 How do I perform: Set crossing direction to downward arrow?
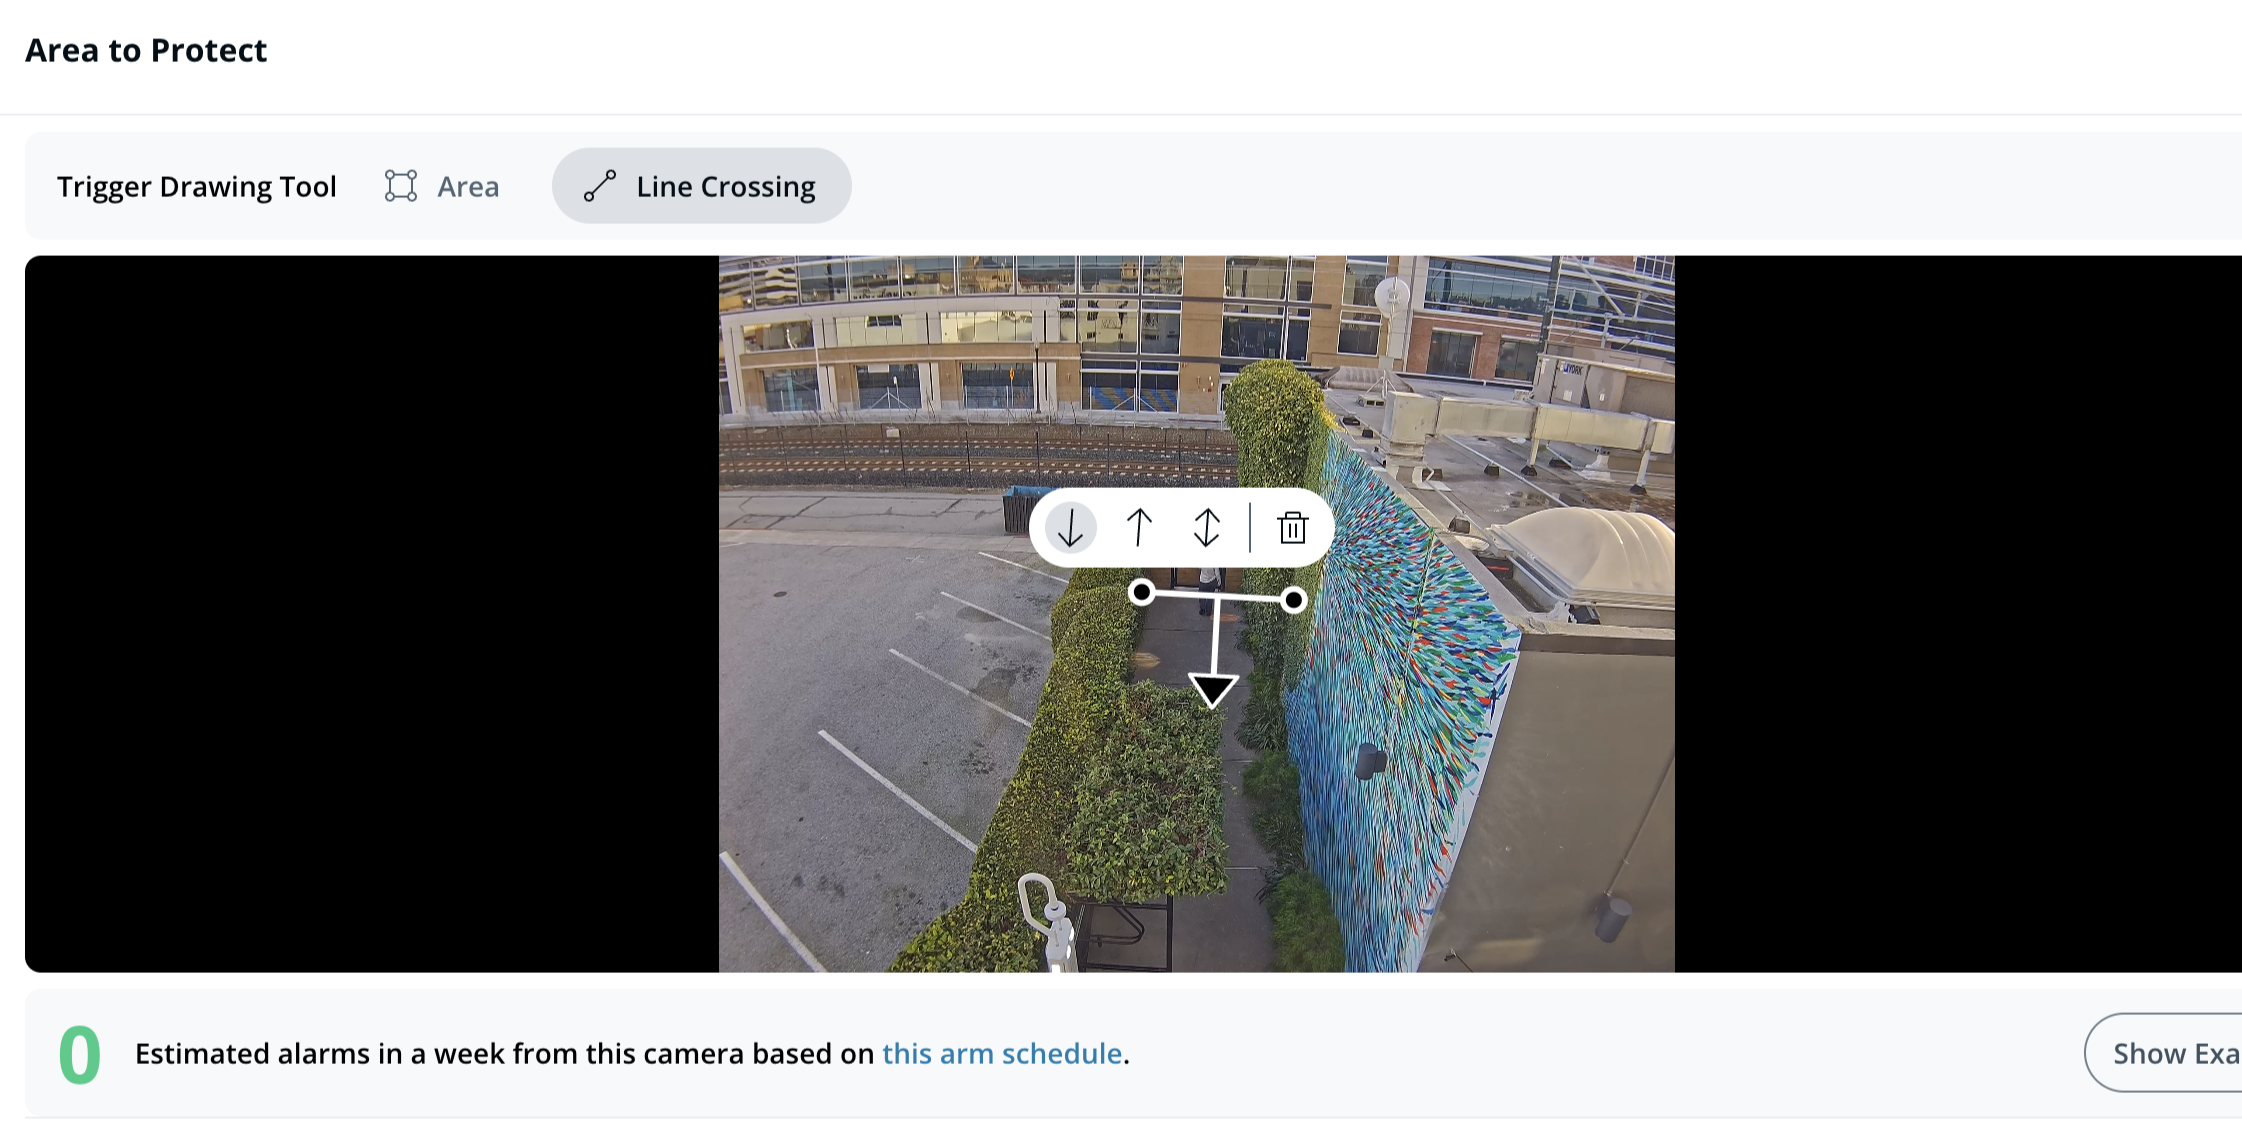(x=1071, y=528)
